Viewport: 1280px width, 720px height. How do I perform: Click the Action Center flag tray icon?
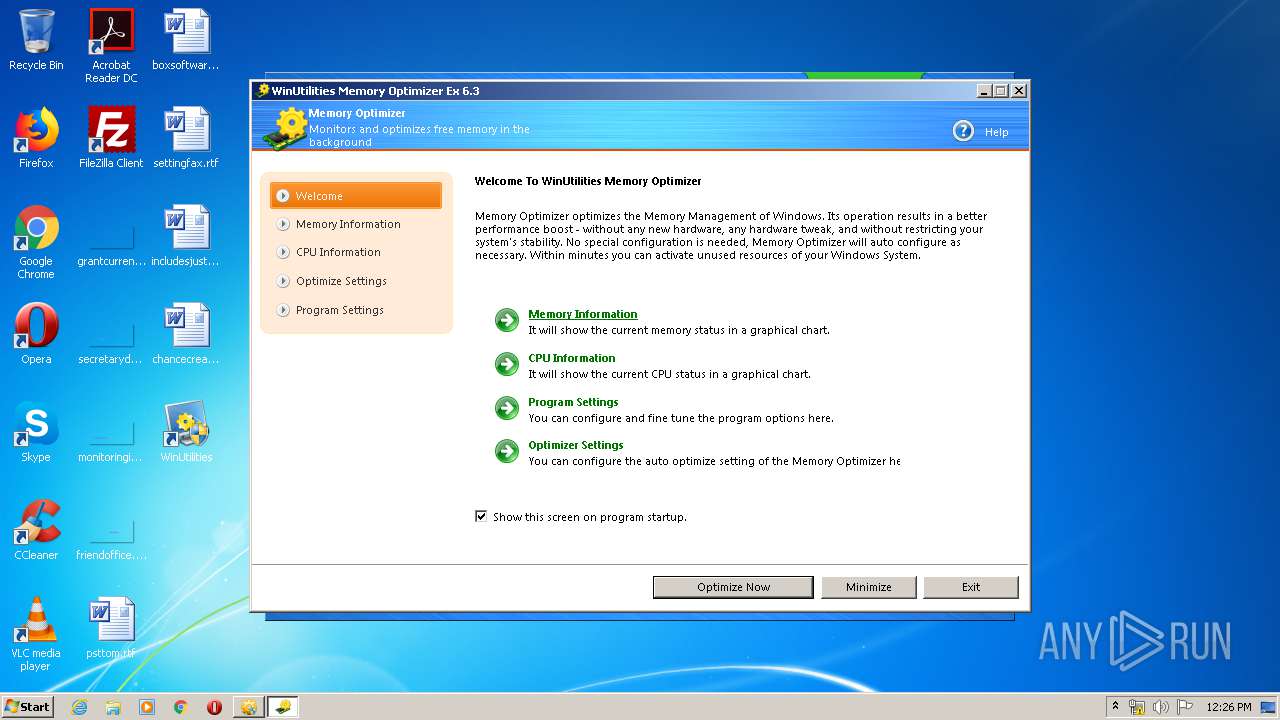tap(1185, 707)
